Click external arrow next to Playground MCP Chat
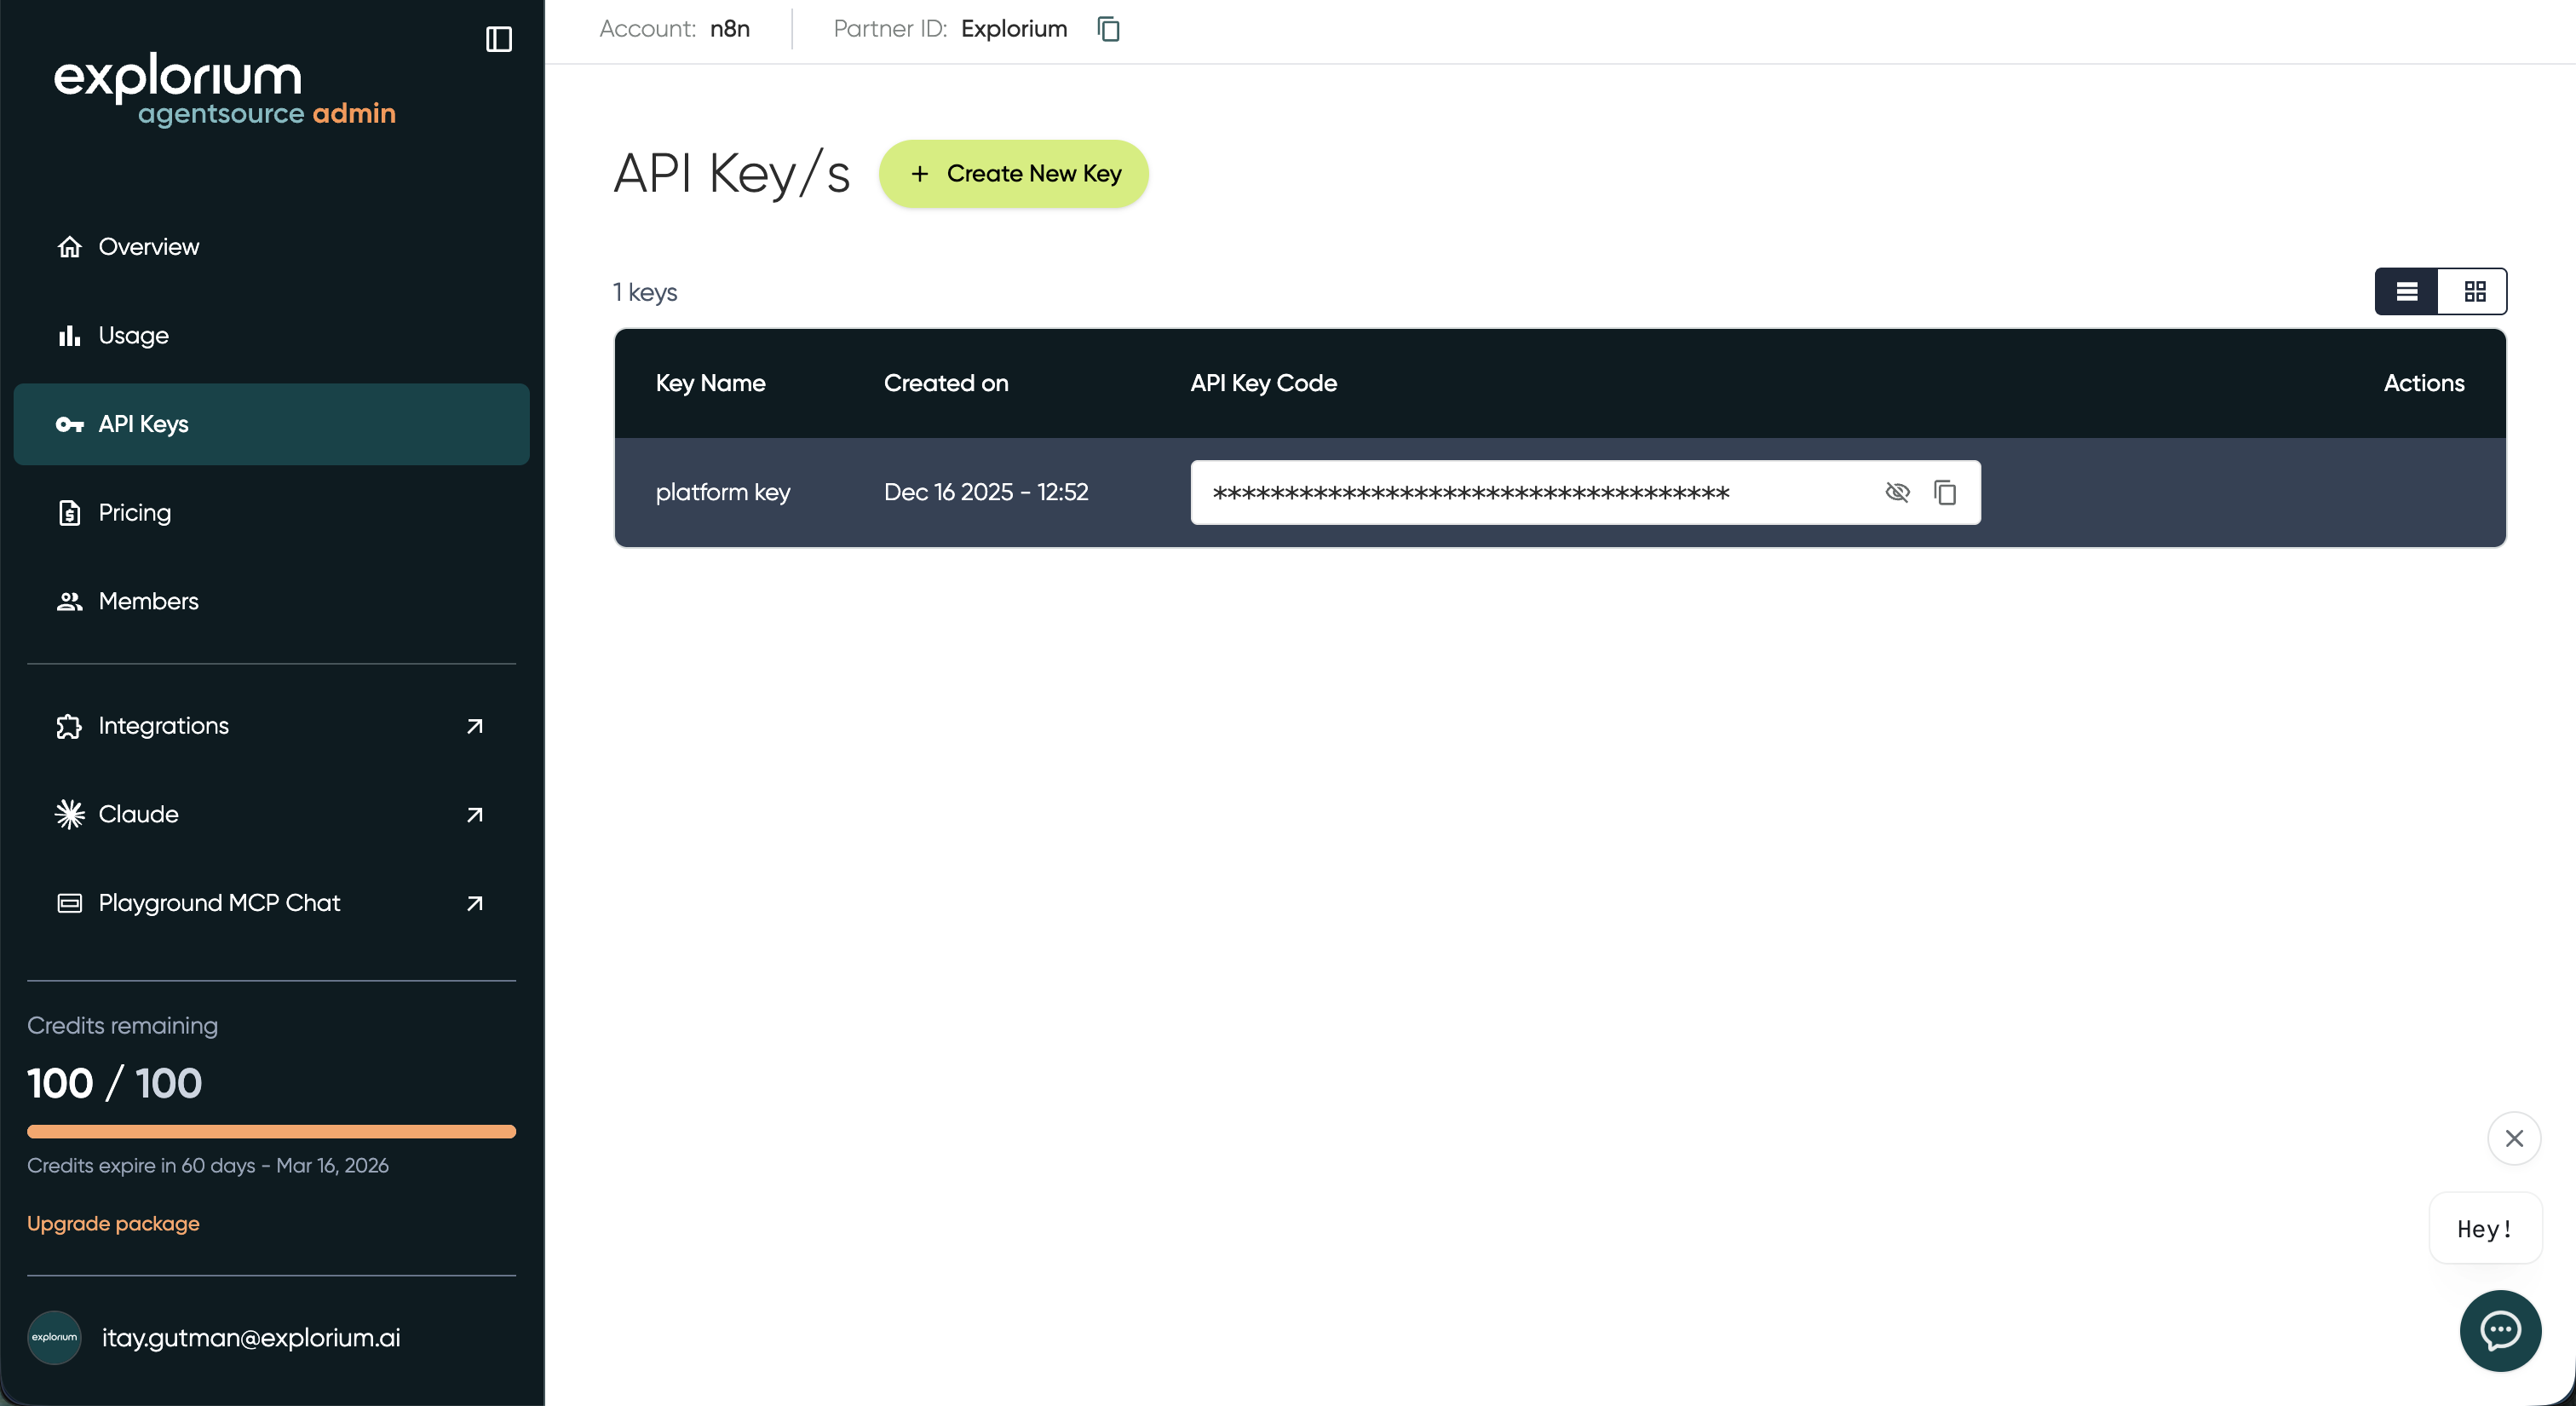2576x1406 pixels. 475,903
